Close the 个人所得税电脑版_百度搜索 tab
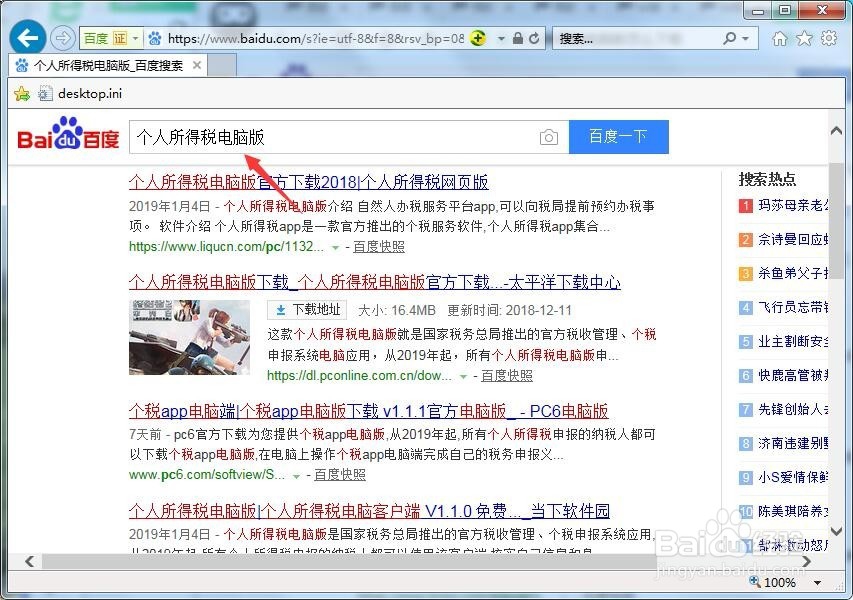This screenshot has height=600, width=853. [197, 65]
